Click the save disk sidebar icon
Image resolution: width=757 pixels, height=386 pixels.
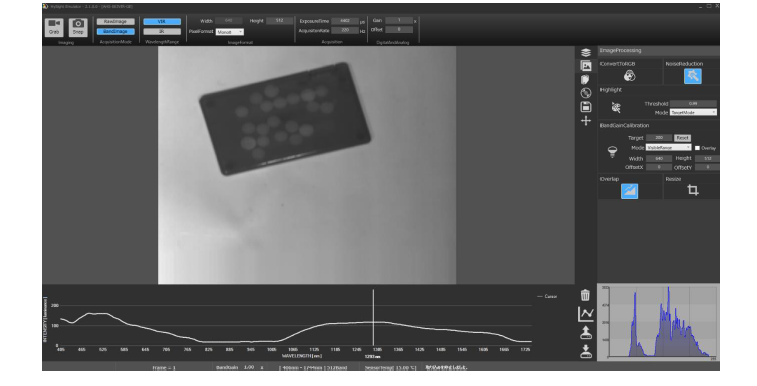click(586, 107)
